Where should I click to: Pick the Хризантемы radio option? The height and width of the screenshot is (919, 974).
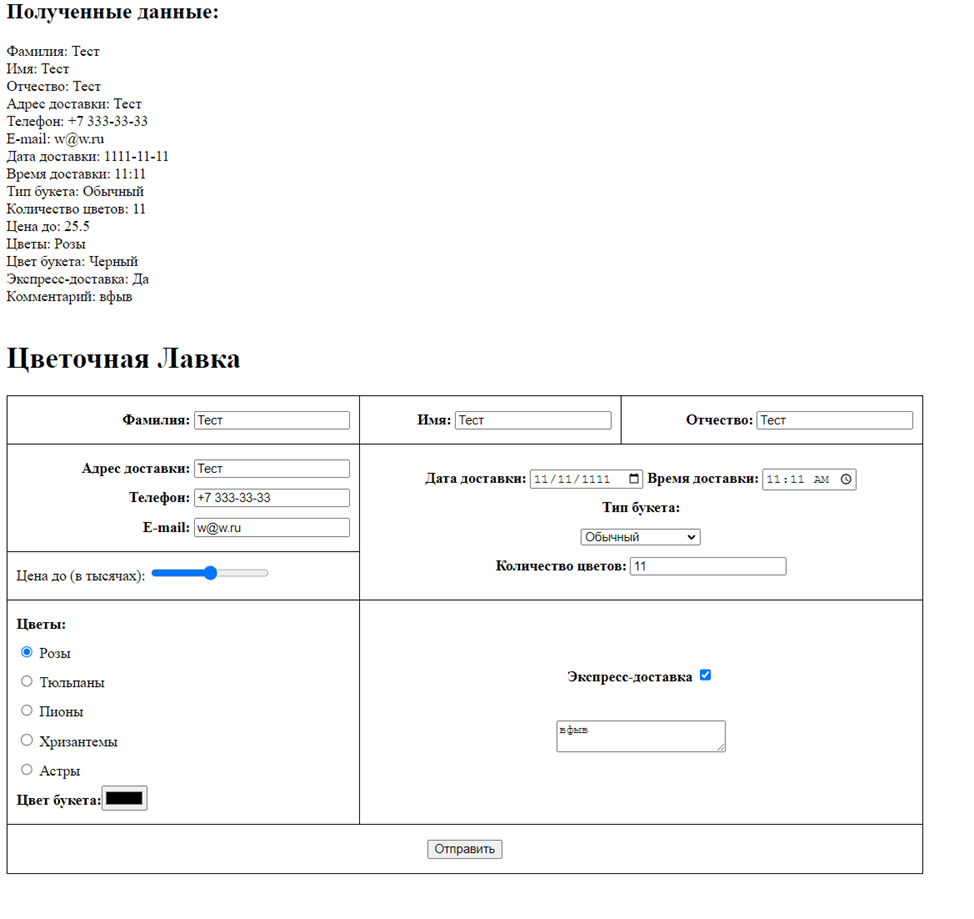(x=27, y=740)
